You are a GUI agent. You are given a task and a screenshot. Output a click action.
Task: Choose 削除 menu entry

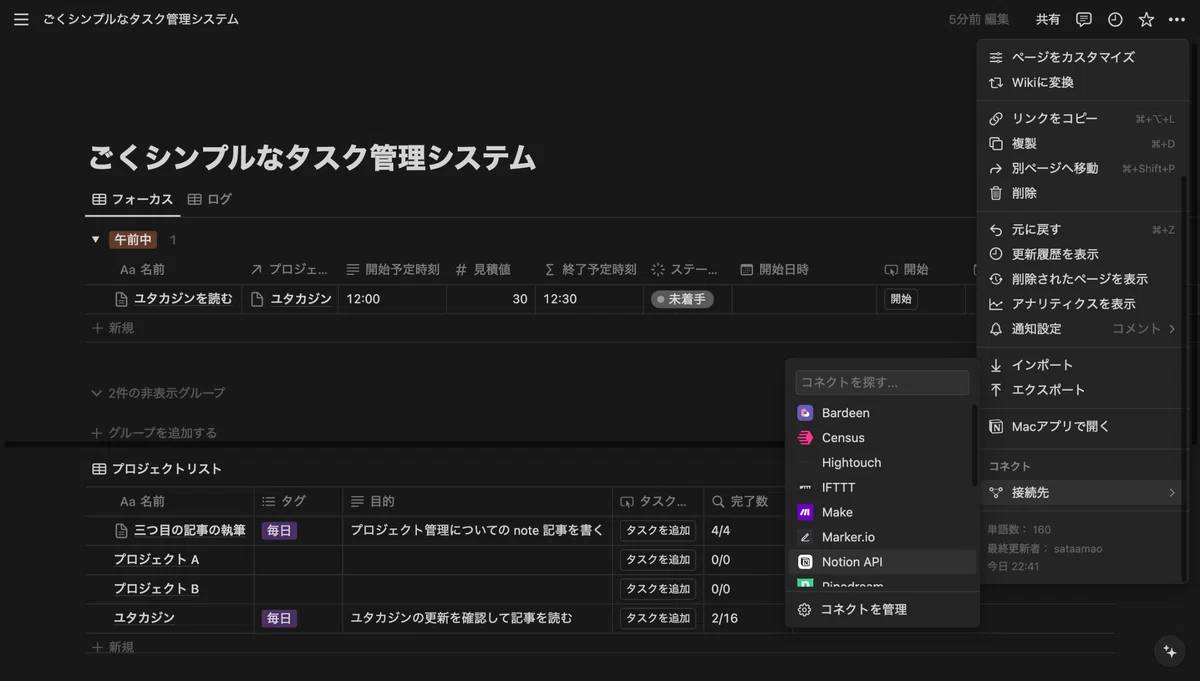[x=1082, y=193]
